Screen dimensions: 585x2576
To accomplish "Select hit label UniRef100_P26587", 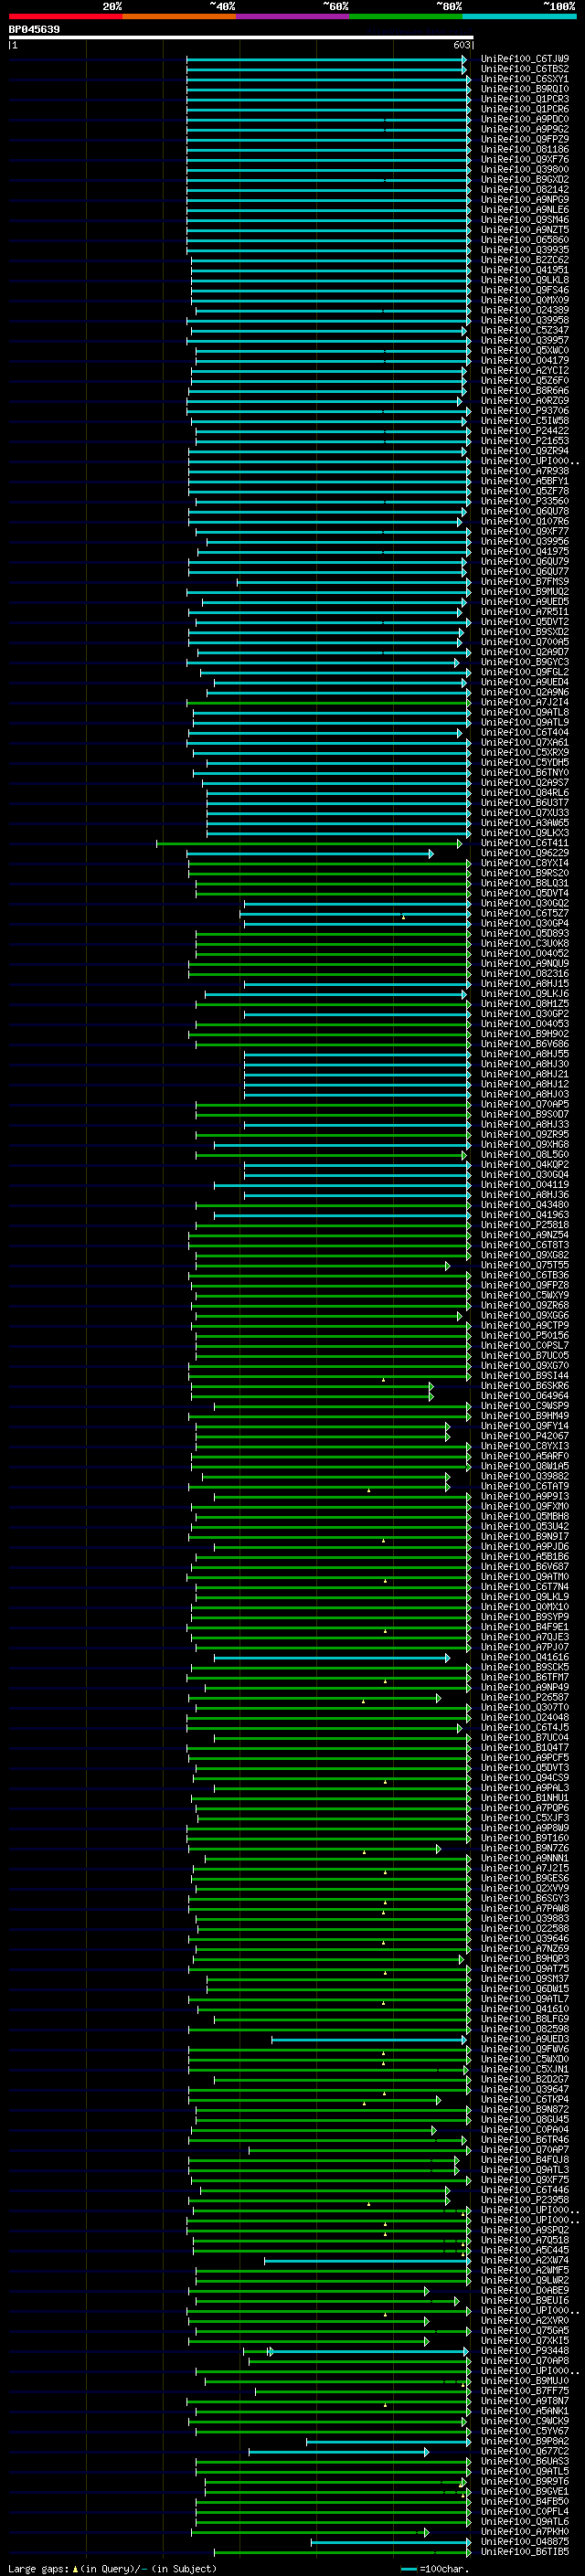I will [x=525, y=1698].
